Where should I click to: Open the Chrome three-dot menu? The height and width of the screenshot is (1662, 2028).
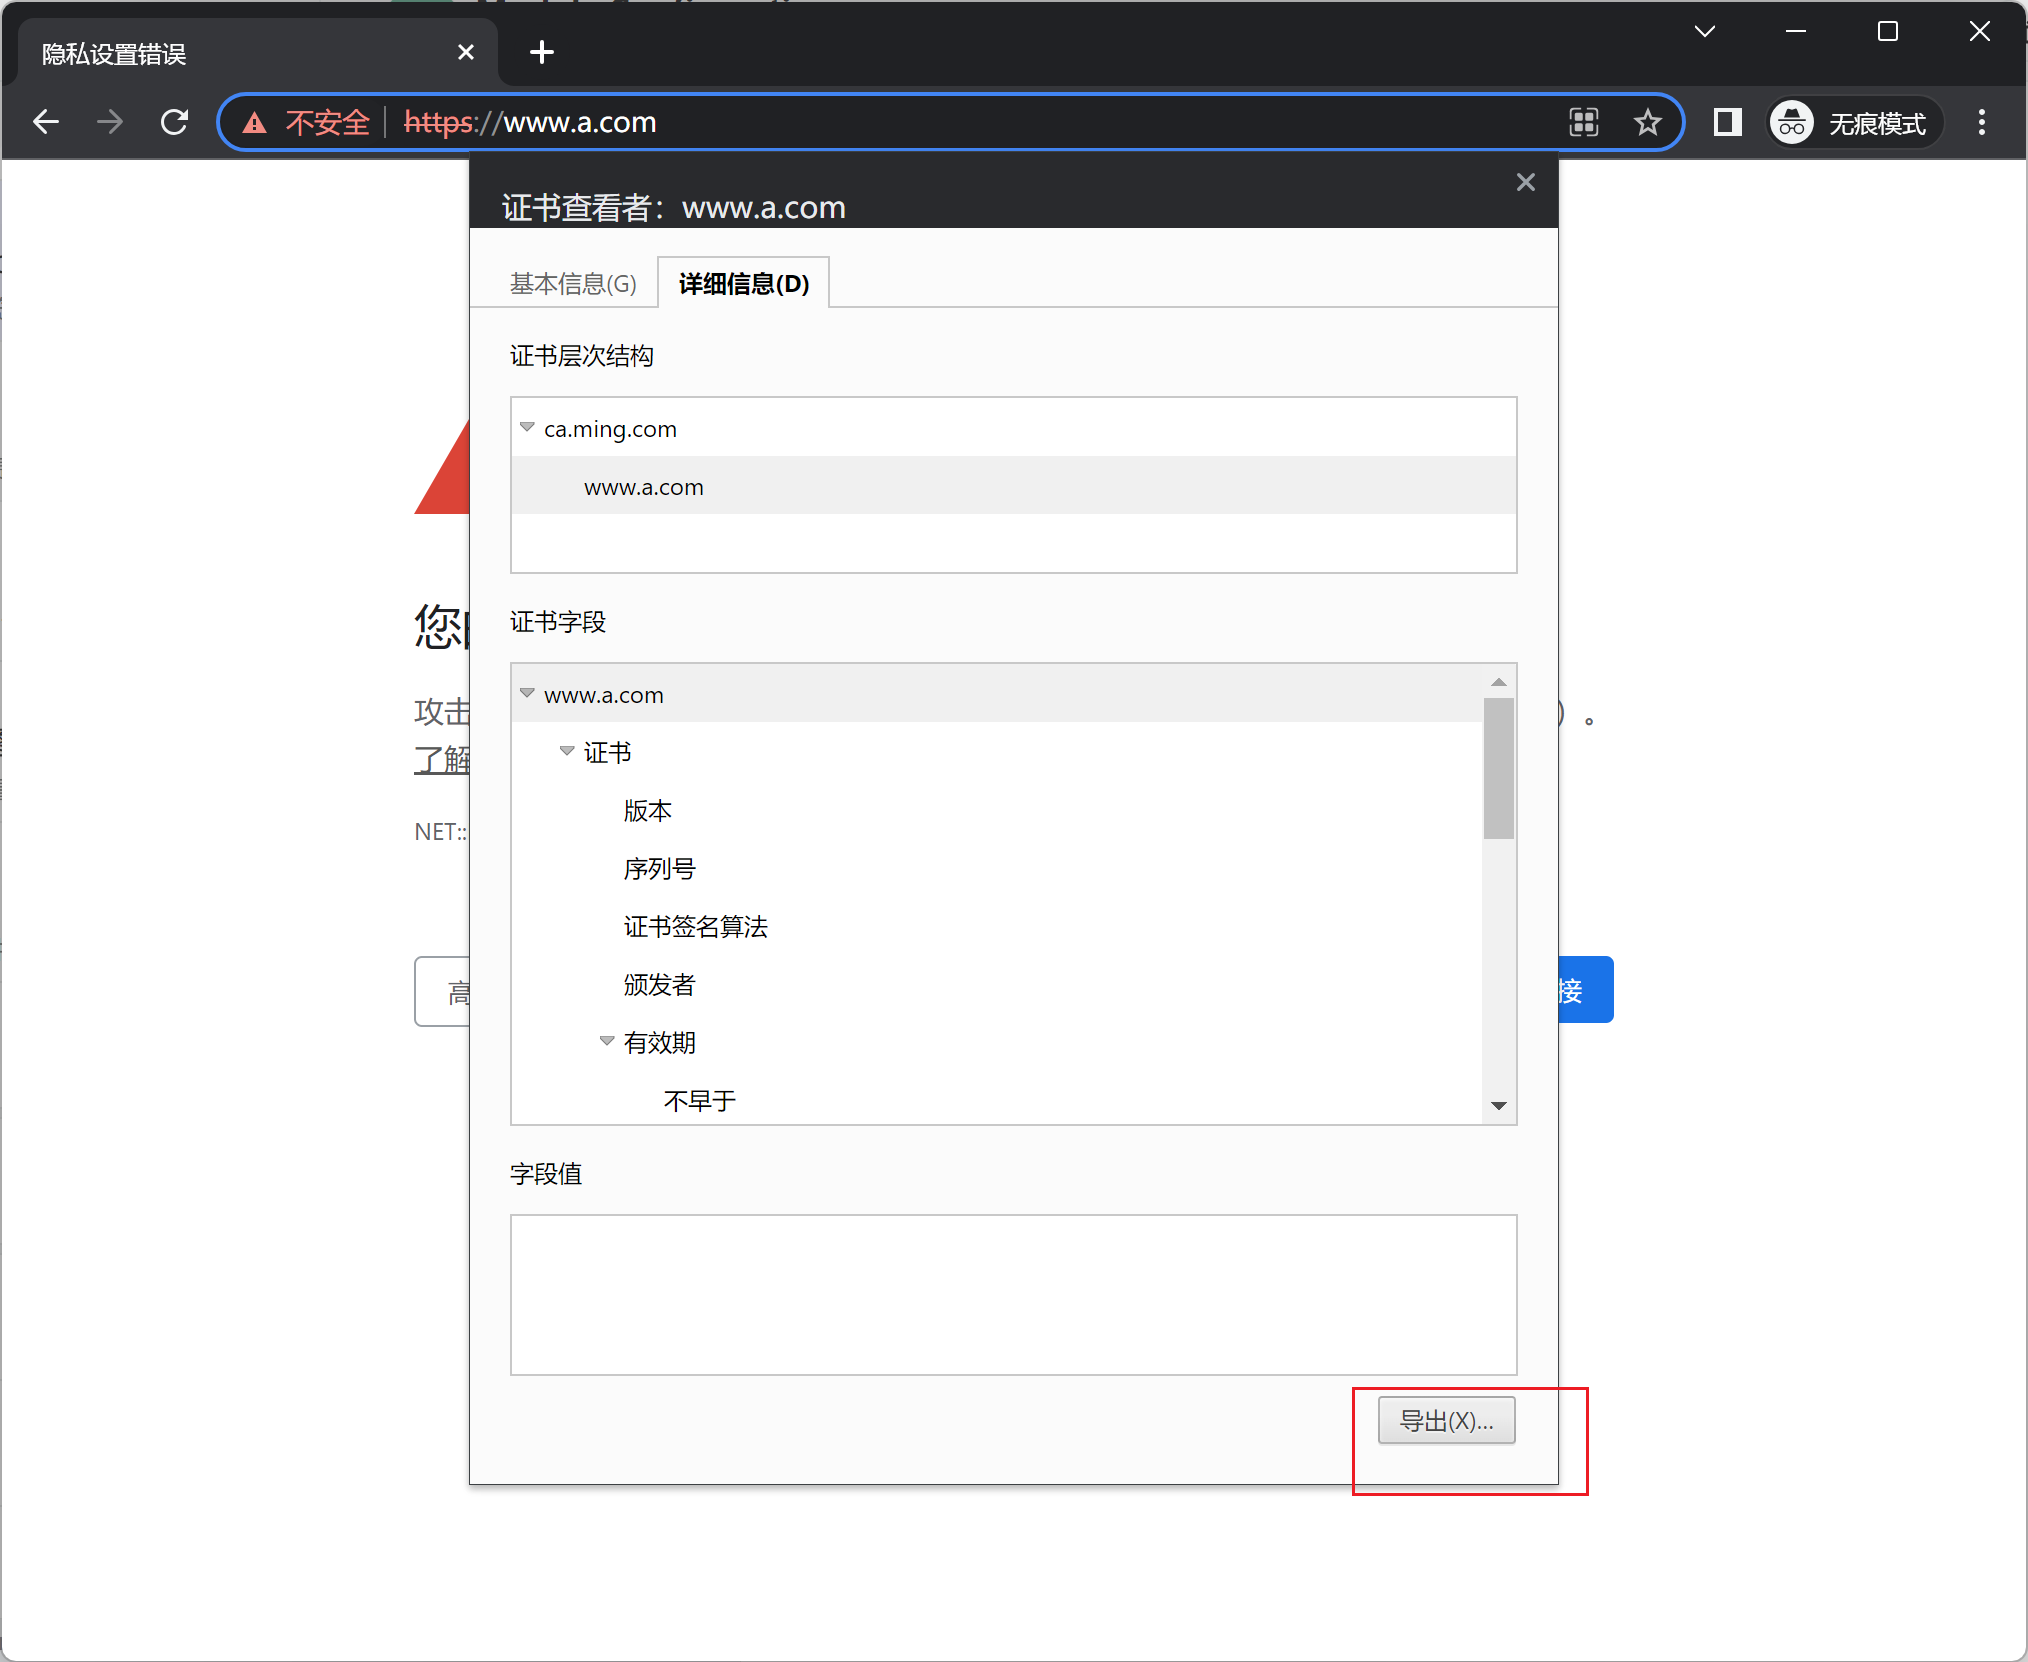click(1981, 122)
